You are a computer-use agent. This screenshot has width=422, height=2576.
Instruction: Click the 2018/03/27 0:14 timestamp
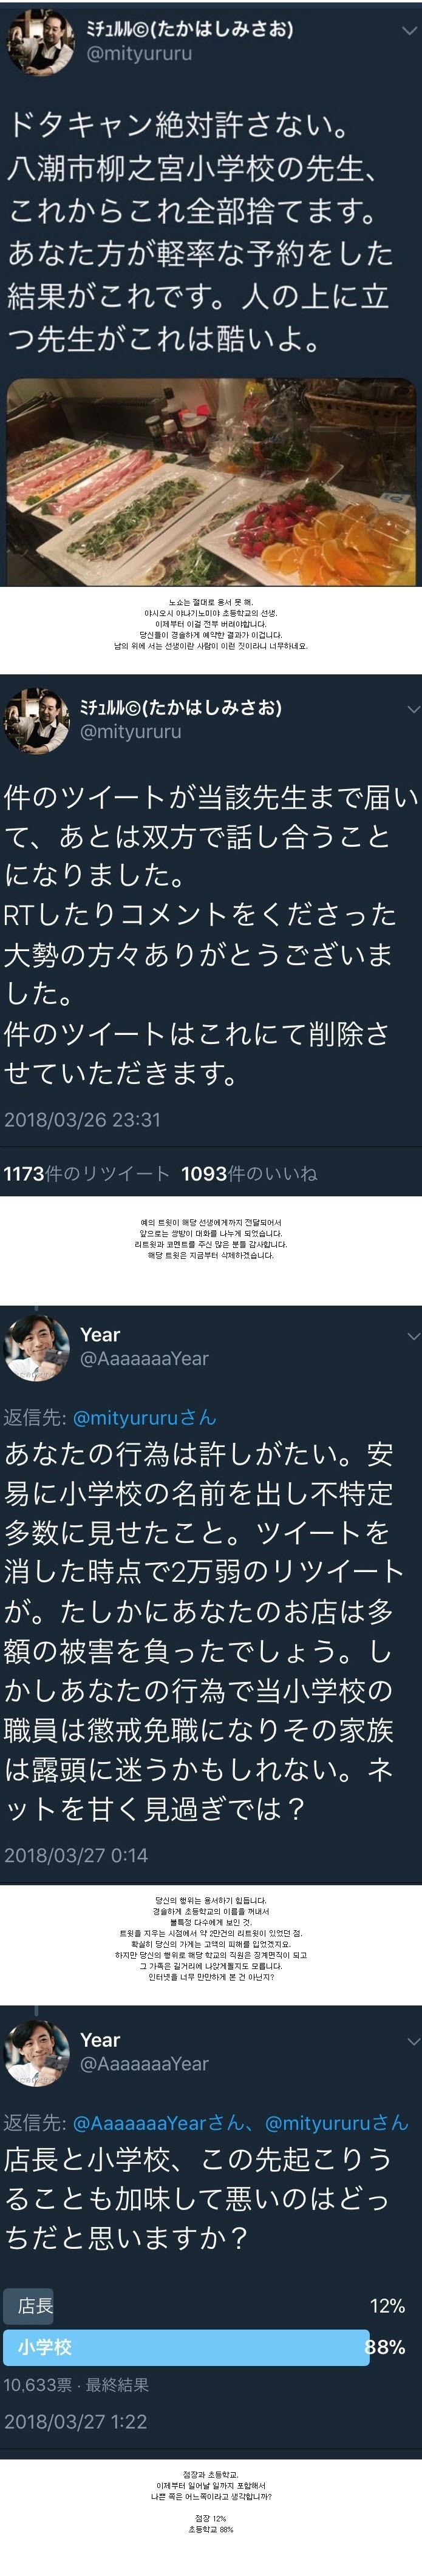tap(76, 1854)
